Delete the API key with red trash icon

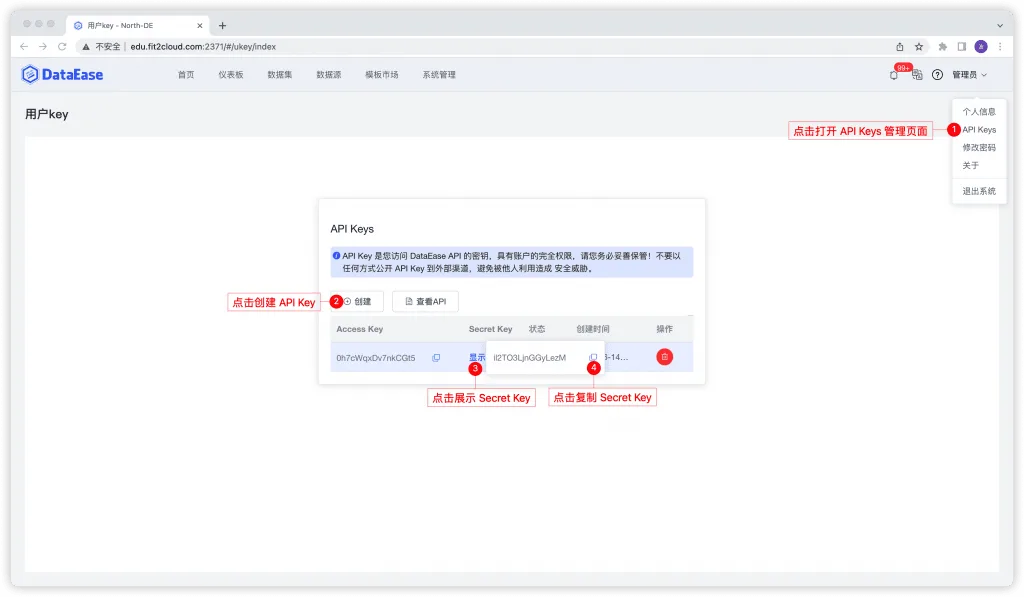click(664, 357)
